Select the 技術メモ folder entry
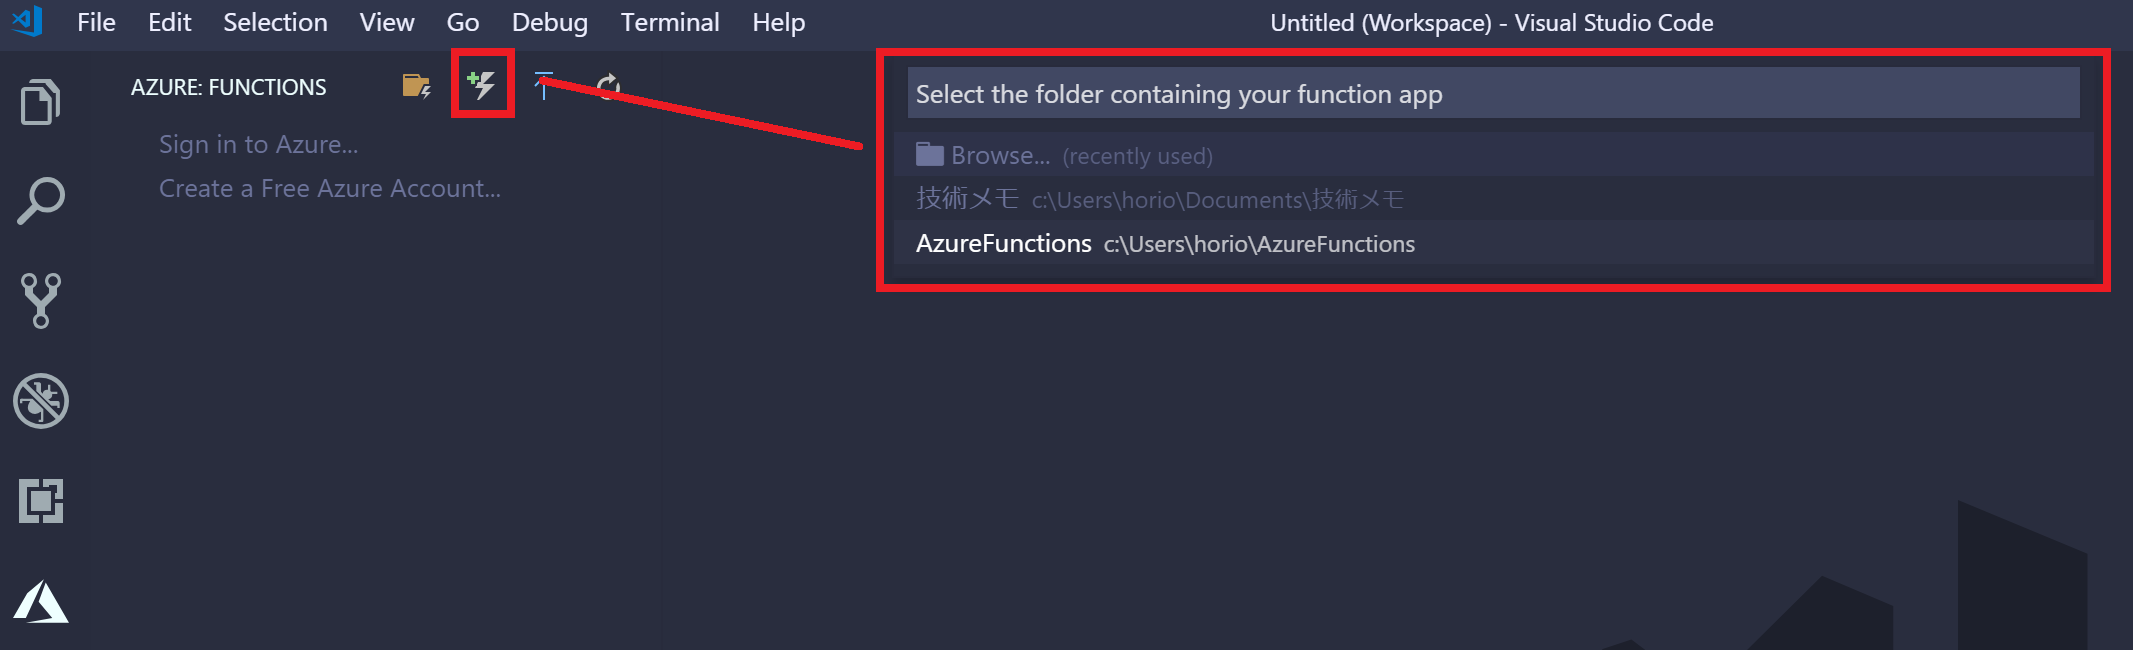This screenshot has height=650, width=2133. tap(1160, 199)
